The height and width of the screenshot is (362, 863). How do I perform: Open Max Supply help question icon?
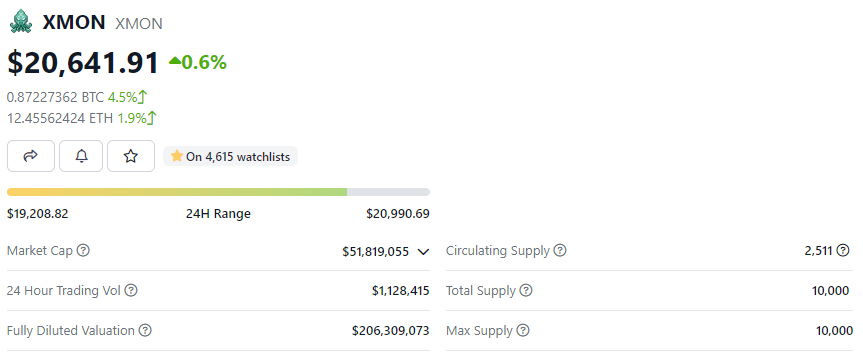523,331
